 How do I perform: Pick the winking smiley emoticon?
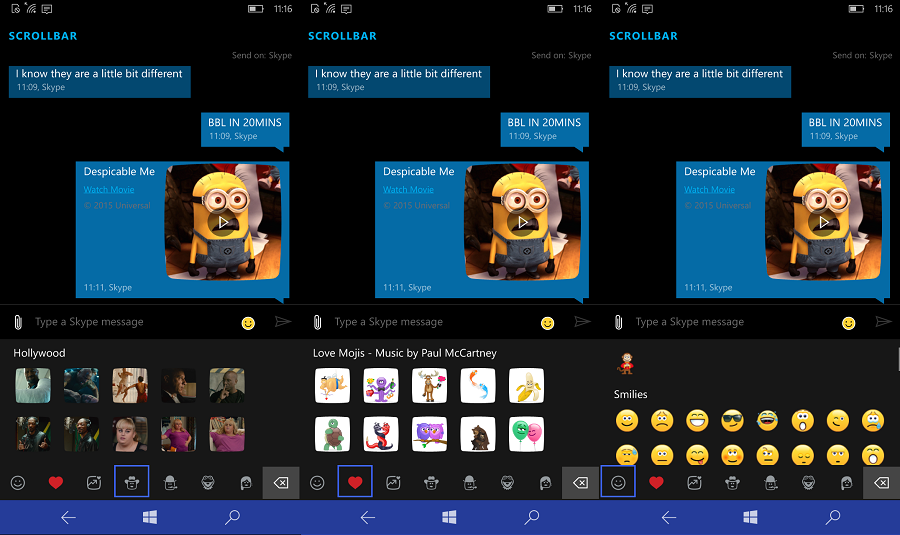(x=837, y=421)
